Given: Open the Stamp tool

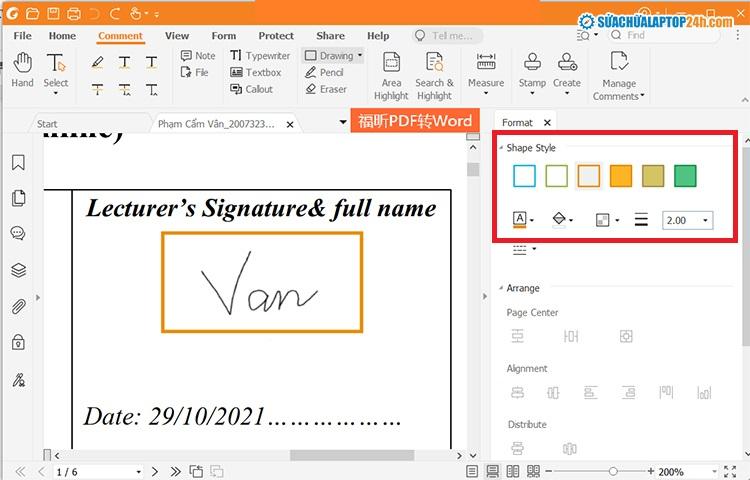Looking at the screenshot, I should pyautogui.click(x=532, y=72).
